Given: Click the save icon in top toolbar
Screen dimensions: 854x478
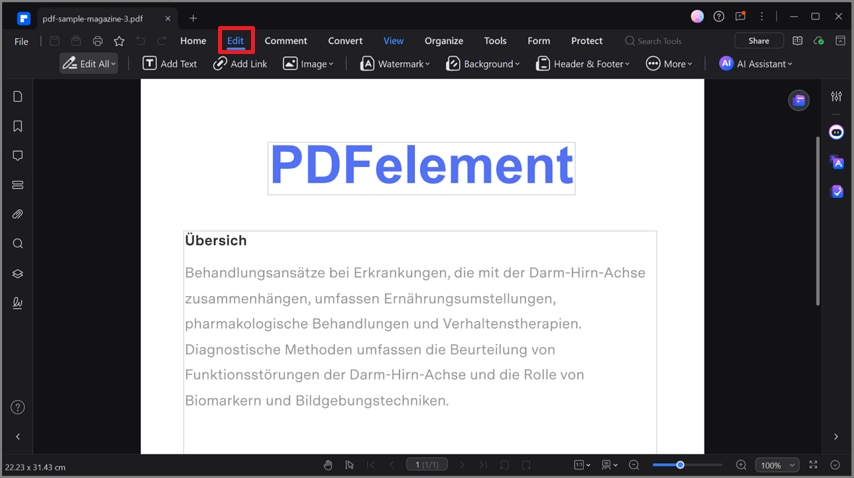Looking at the screenshot, I should (x=54, y=41).
